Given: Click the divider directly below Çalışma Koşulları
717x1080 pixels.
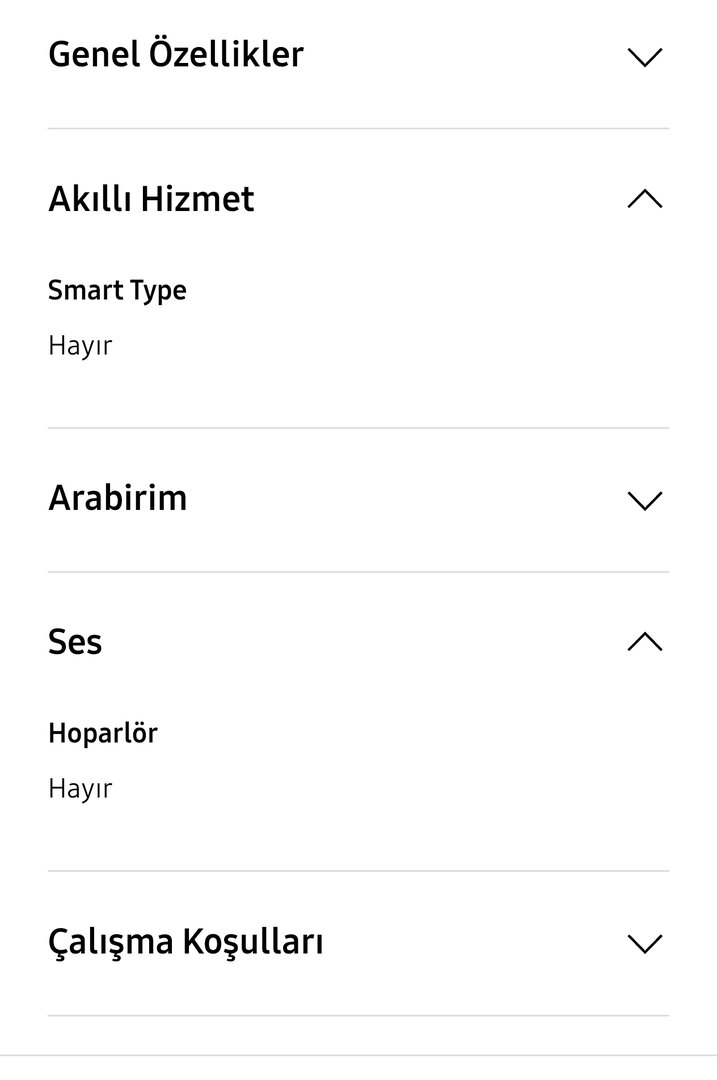Looking at the screenshot, I should tap(358, 1016).
